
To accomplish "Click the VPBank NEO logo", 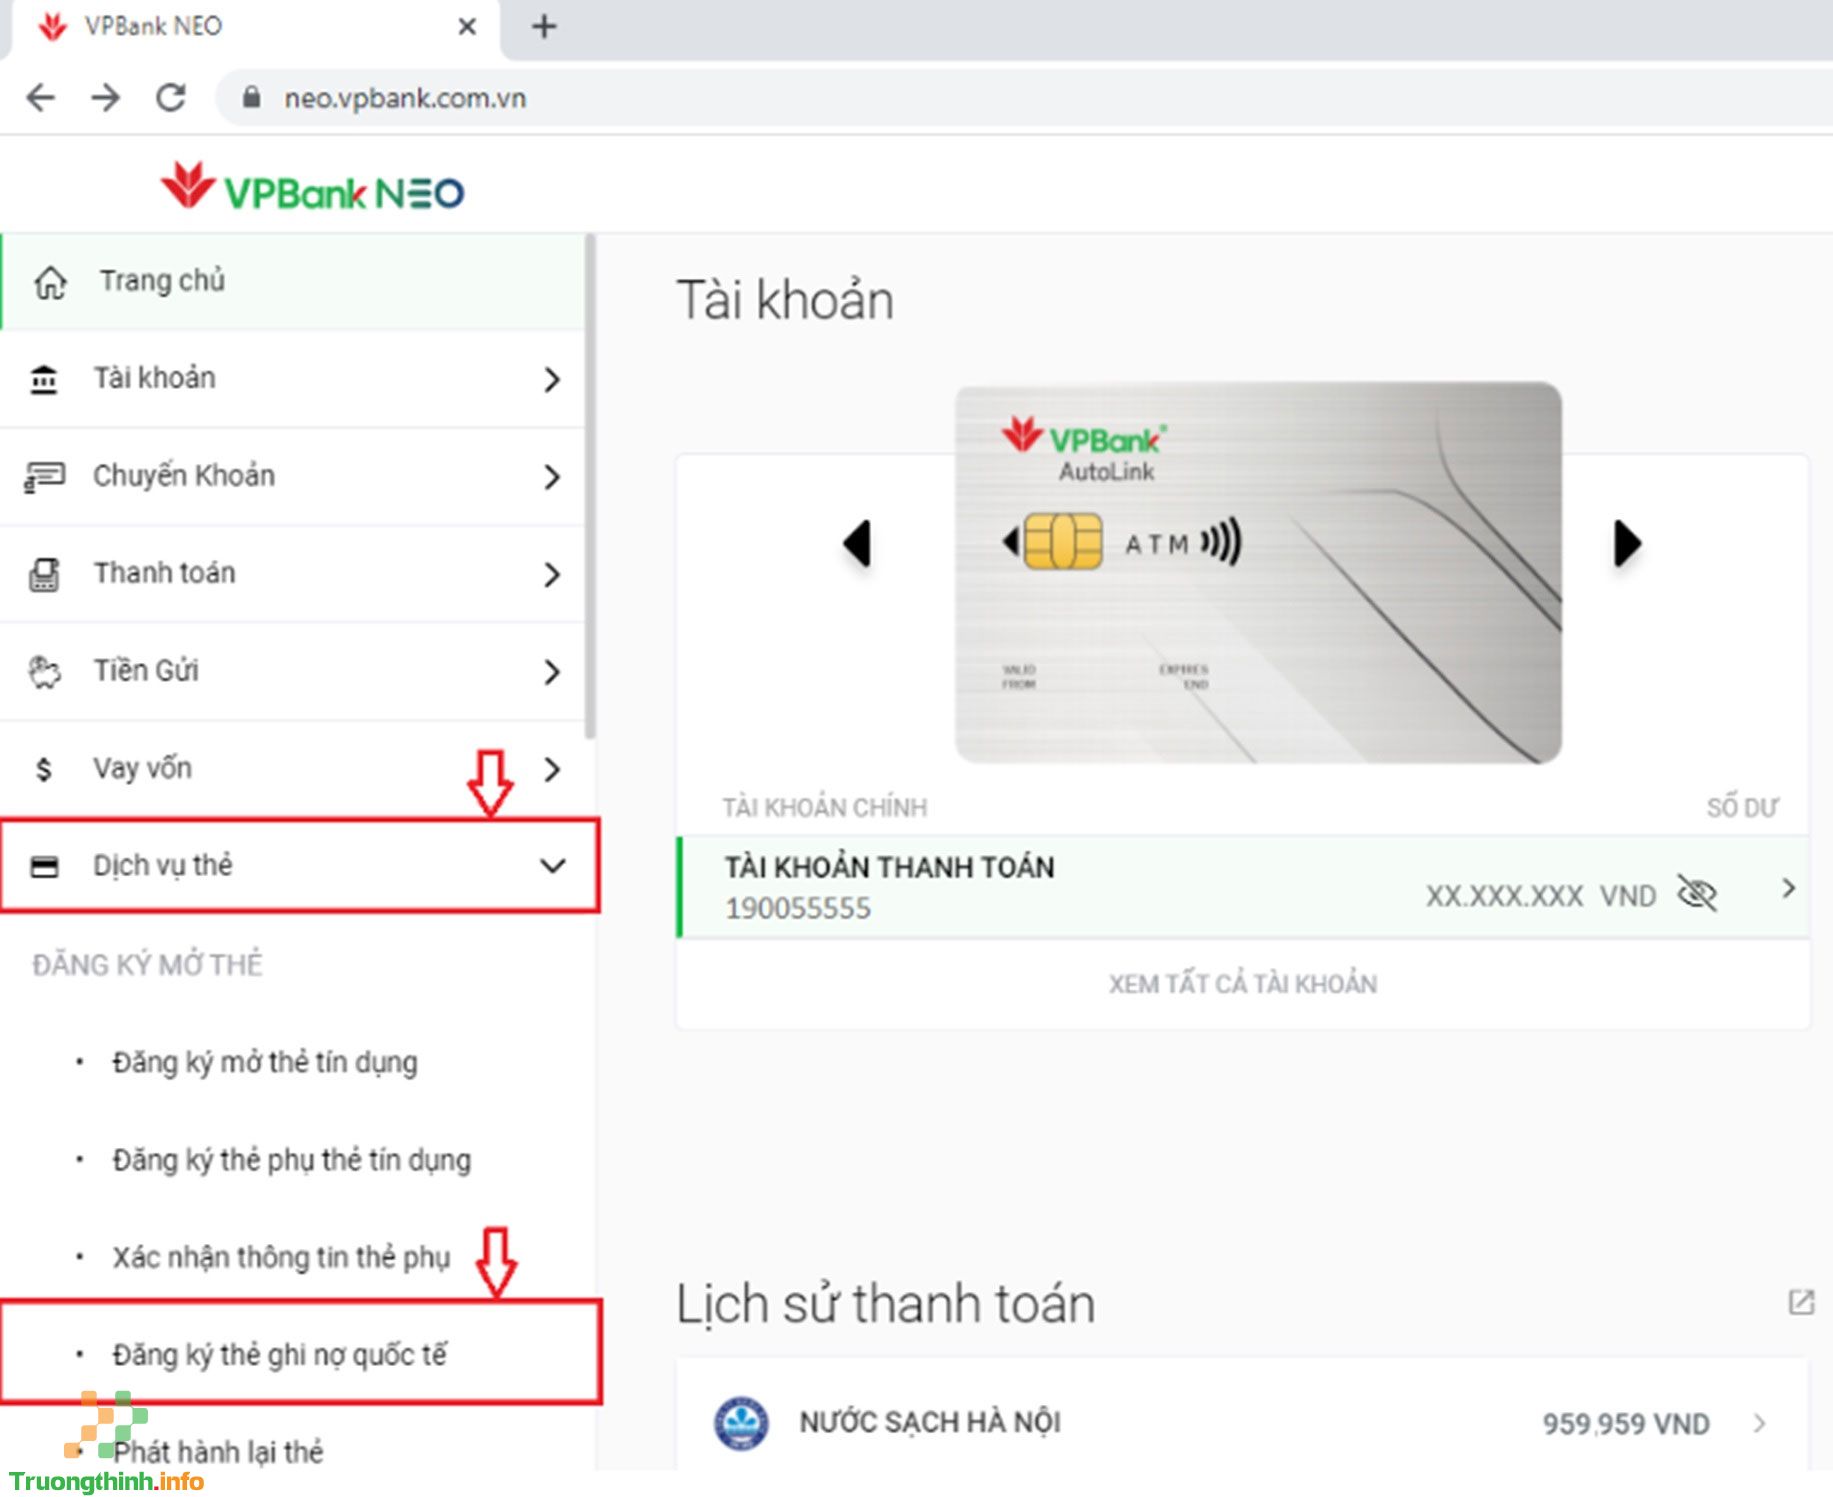I will (x=313, y=188).
